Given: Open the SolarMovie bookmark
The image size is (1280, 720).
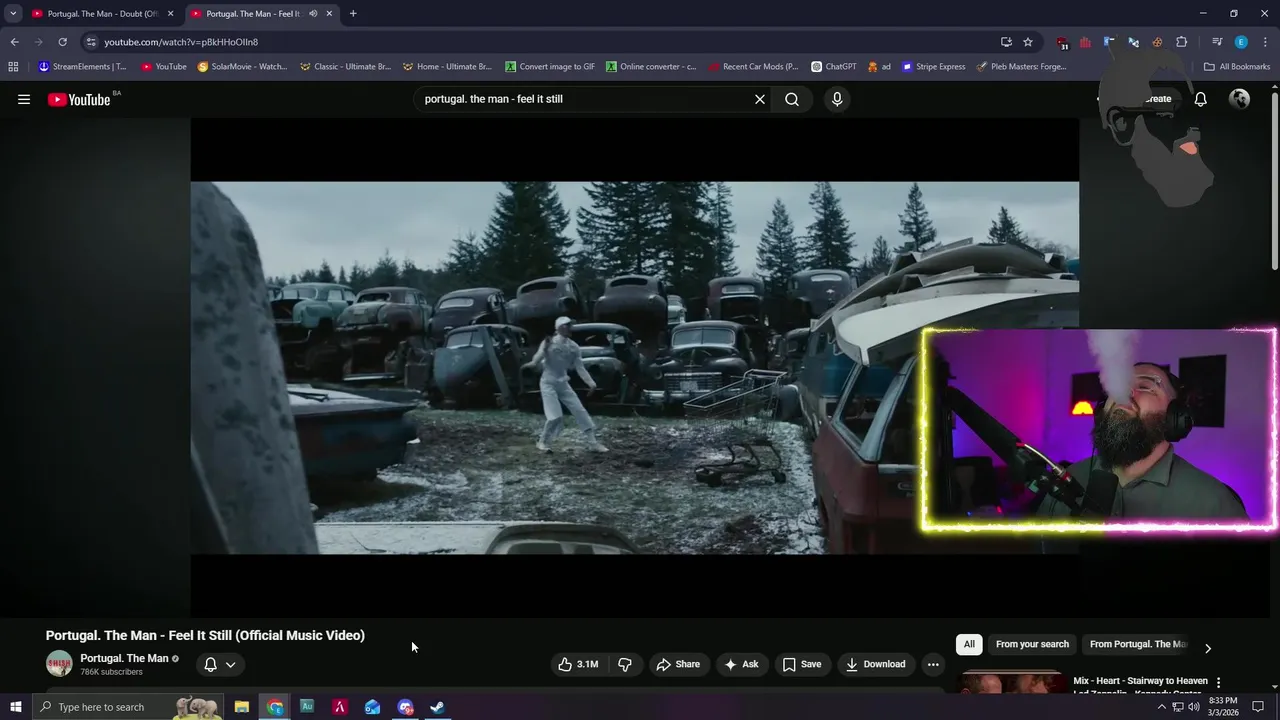Looking at the screenshot, I should [x=242, y=67].
